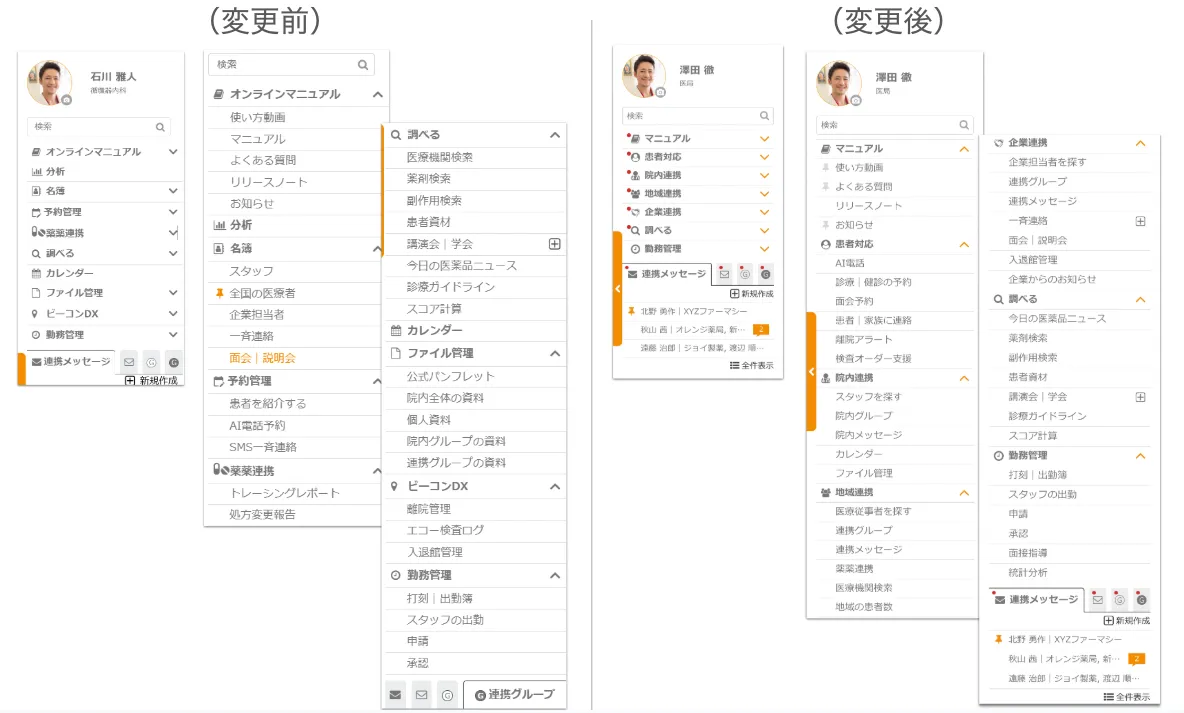Viewport: 1184px width, 713px height.
Task: Open the トレーシングレポート menu item
Action: (x=284, y=493)
